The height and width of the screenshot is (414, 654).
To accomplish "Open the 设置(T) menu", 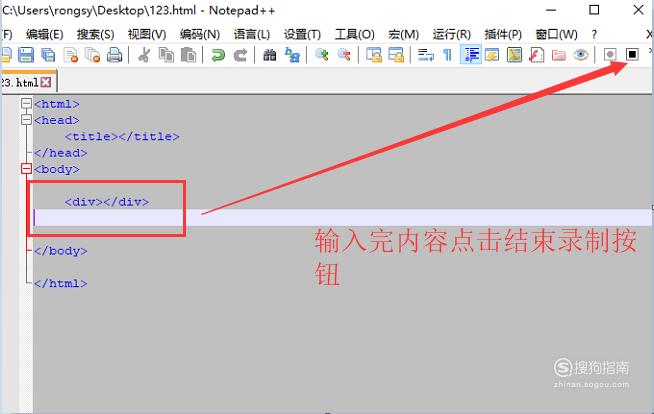I will [302, 34].
